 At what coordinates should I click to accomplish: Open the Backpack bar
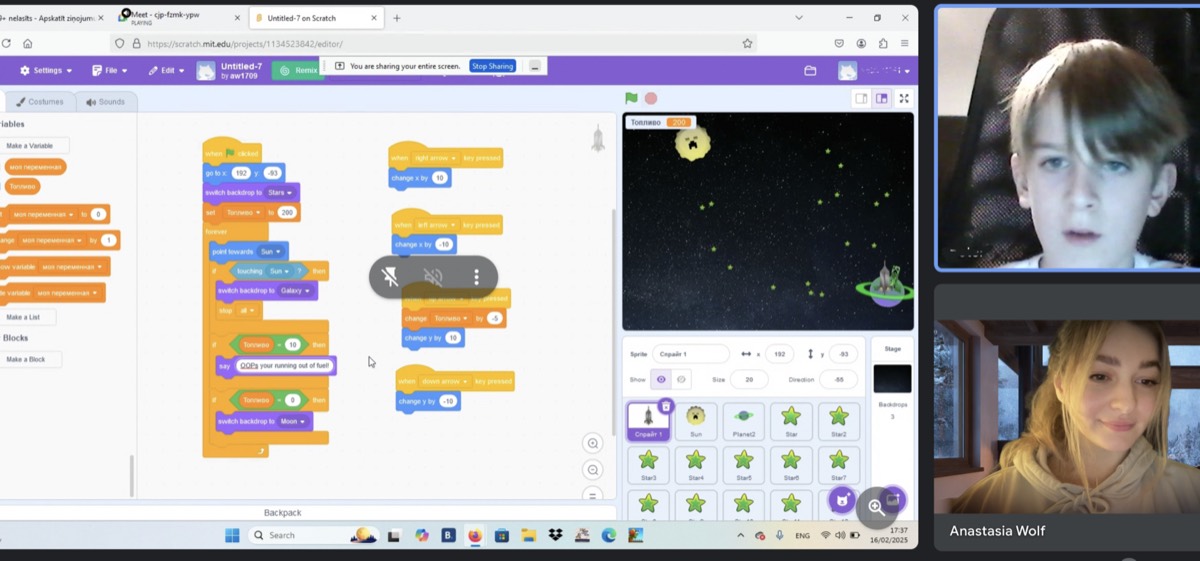click(x=282, y=512)
